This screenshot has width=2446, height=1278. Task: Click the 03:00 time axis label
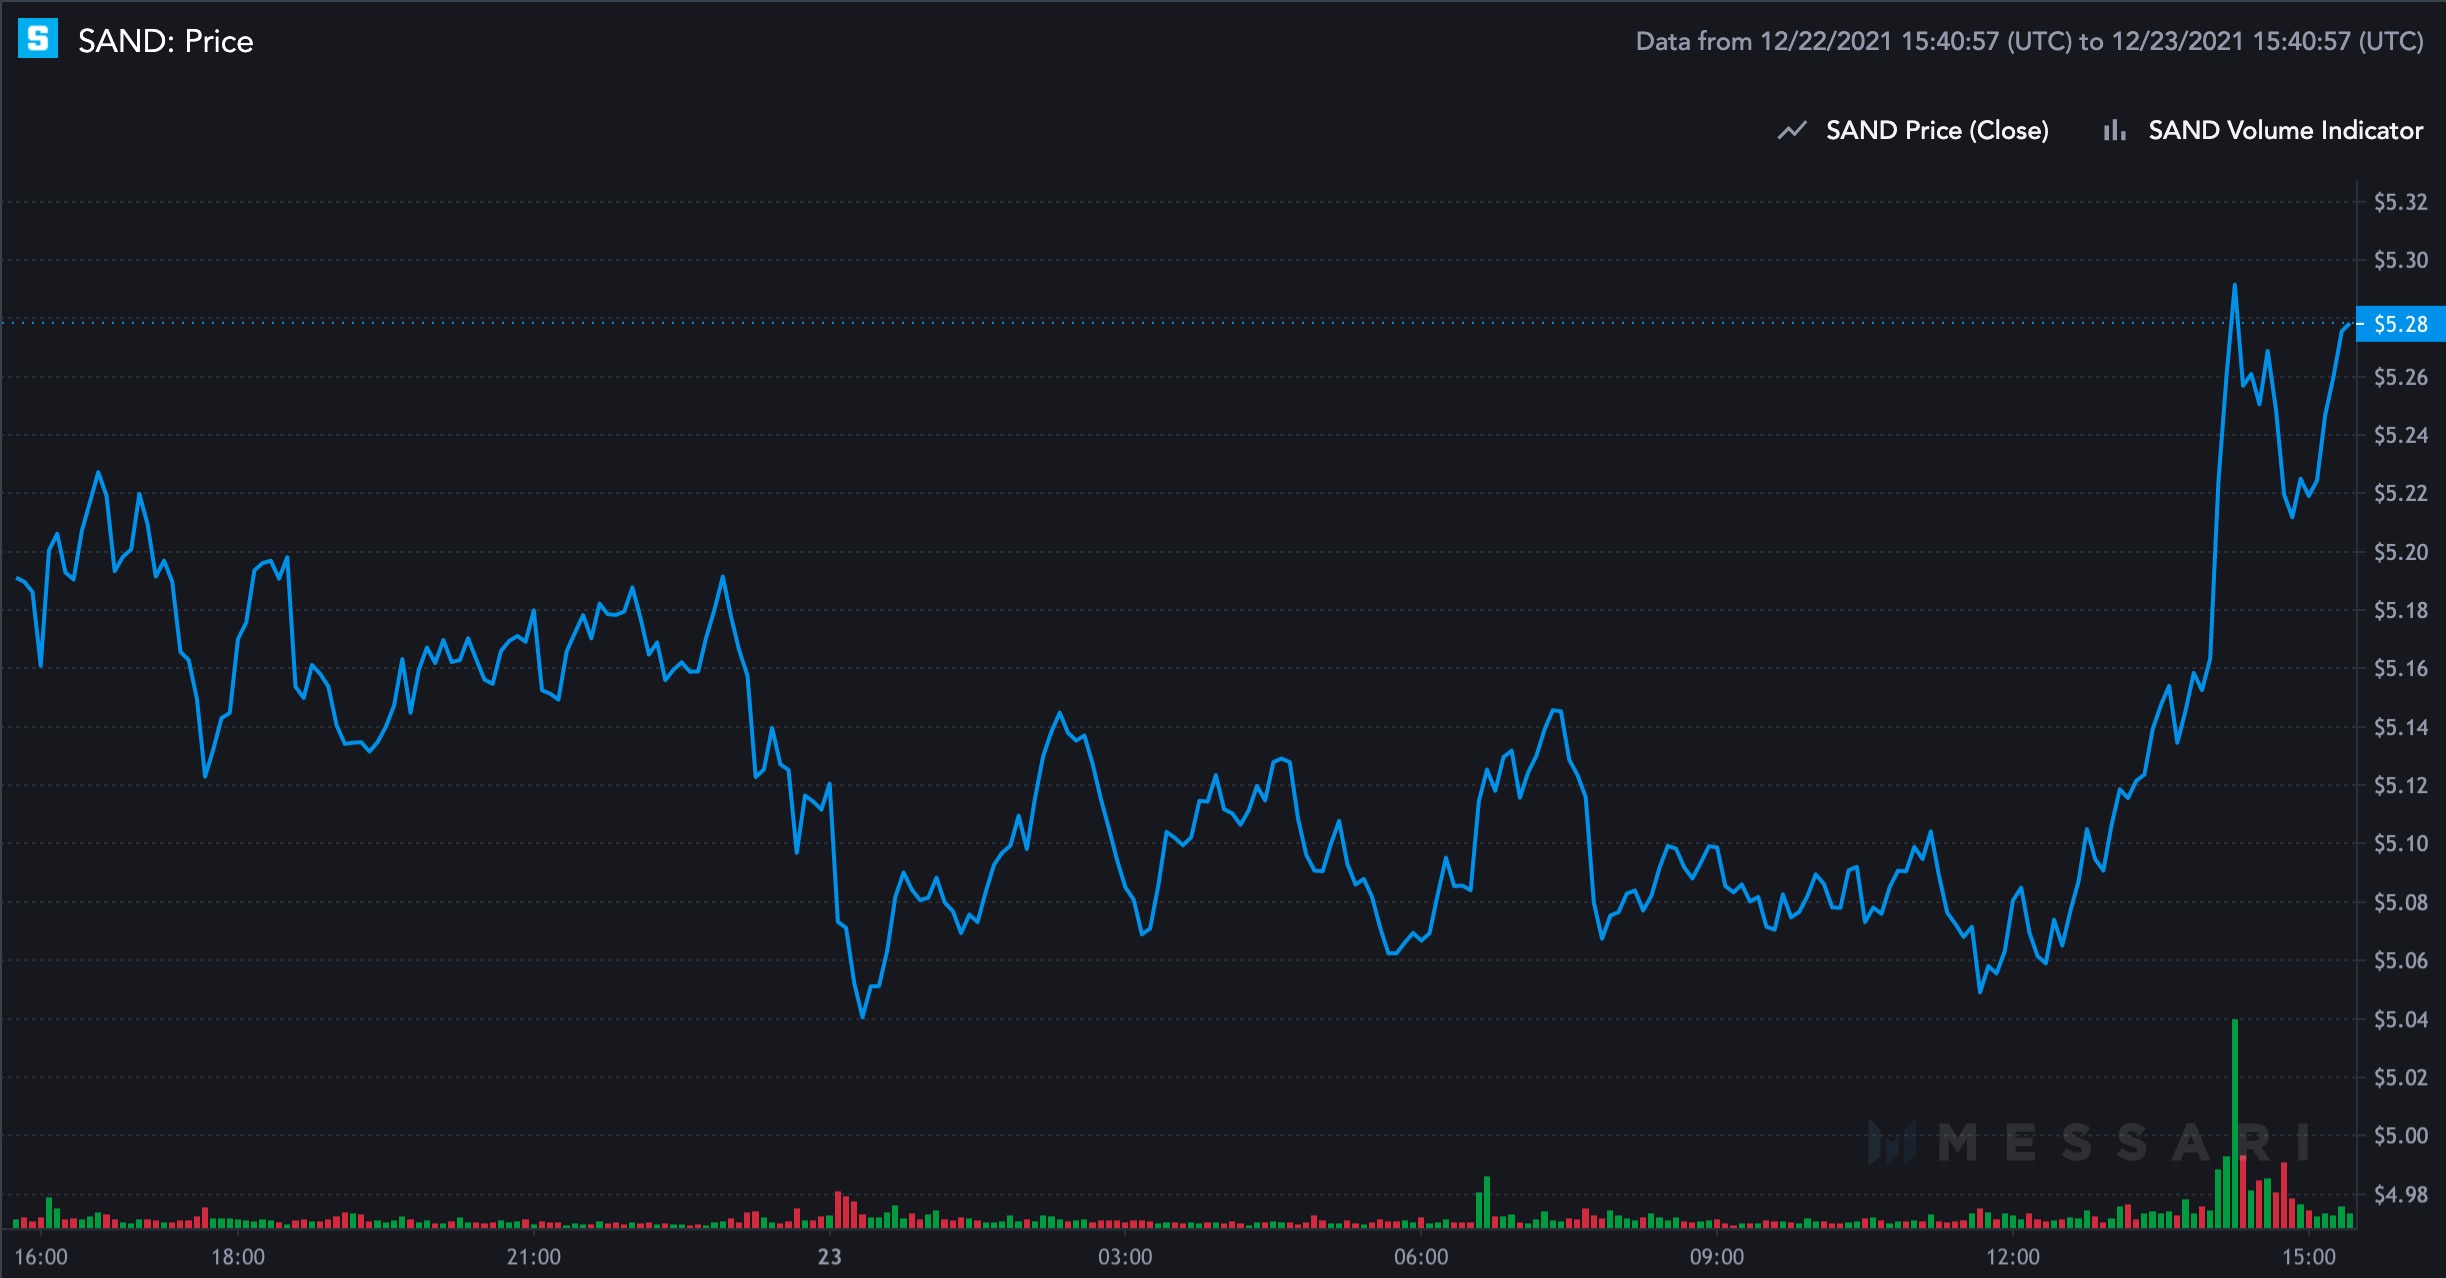tap(1125, 1257)
